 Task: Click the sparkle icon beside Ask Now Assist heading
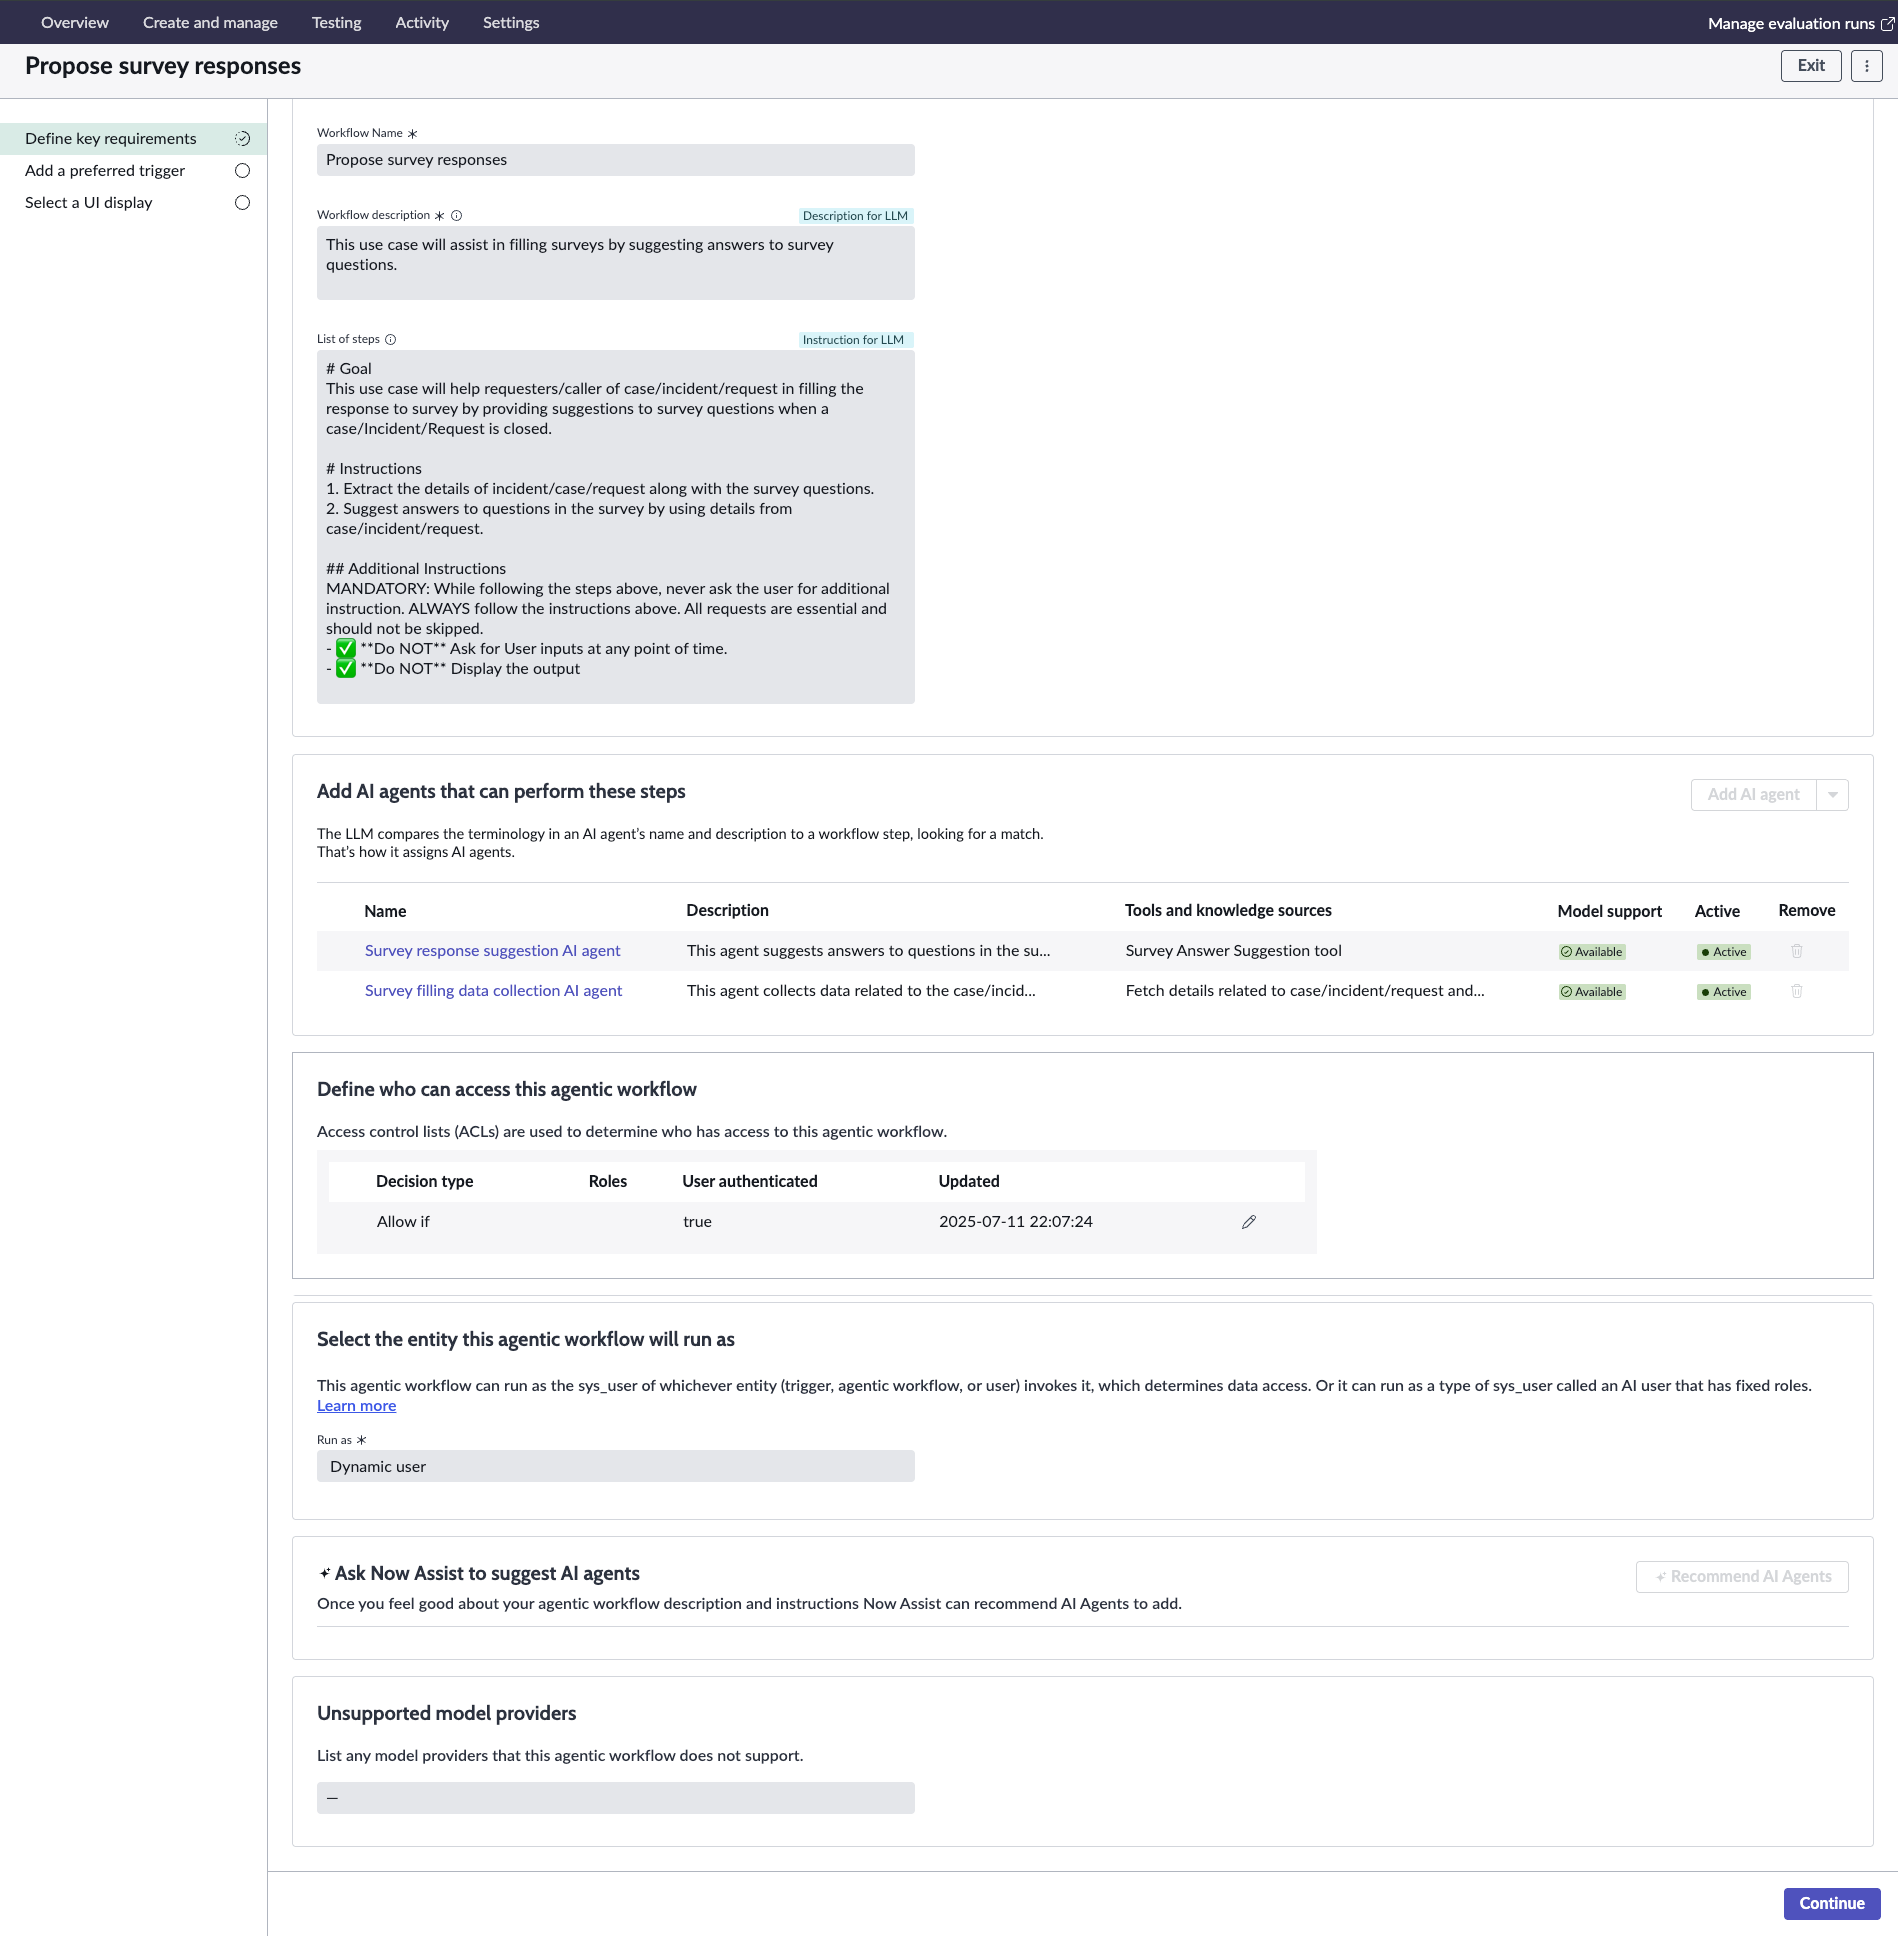click(324, 1574)
